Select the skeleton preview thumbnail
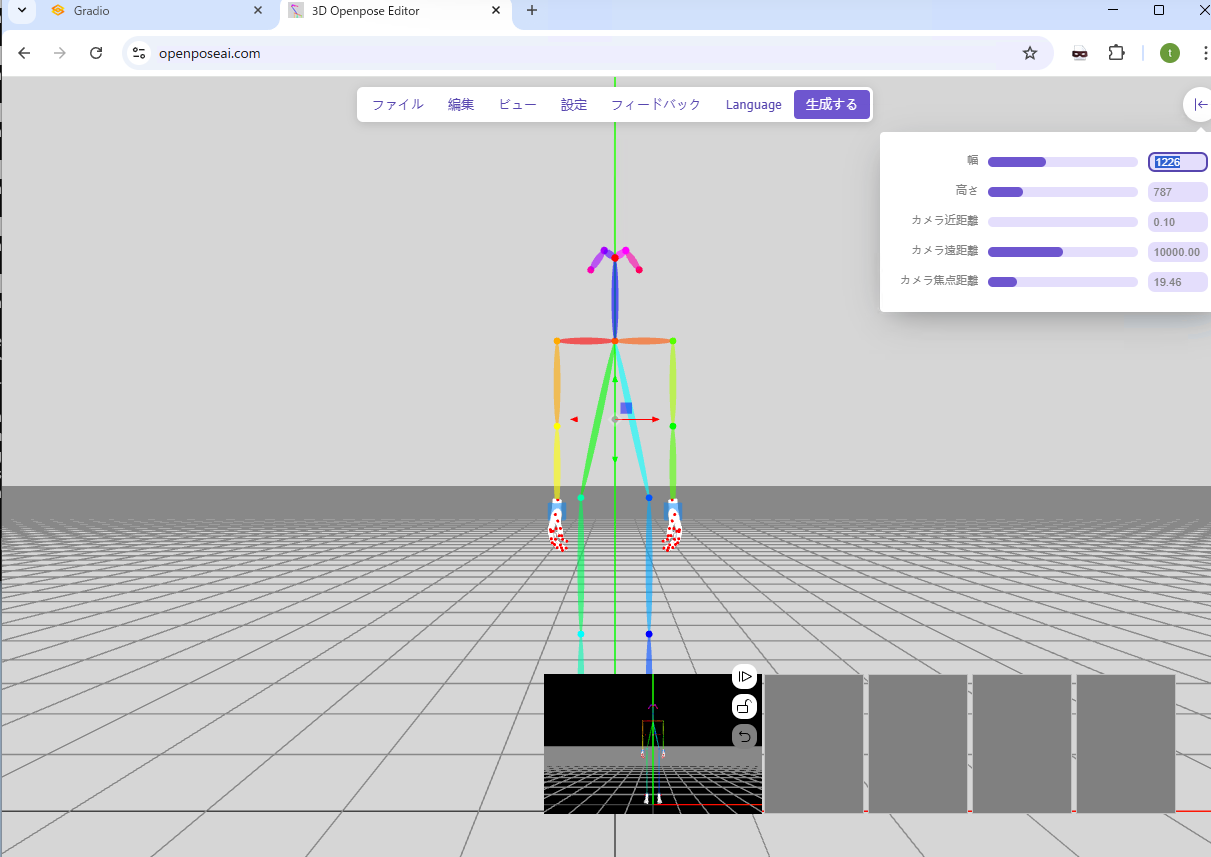 point(652,743)
